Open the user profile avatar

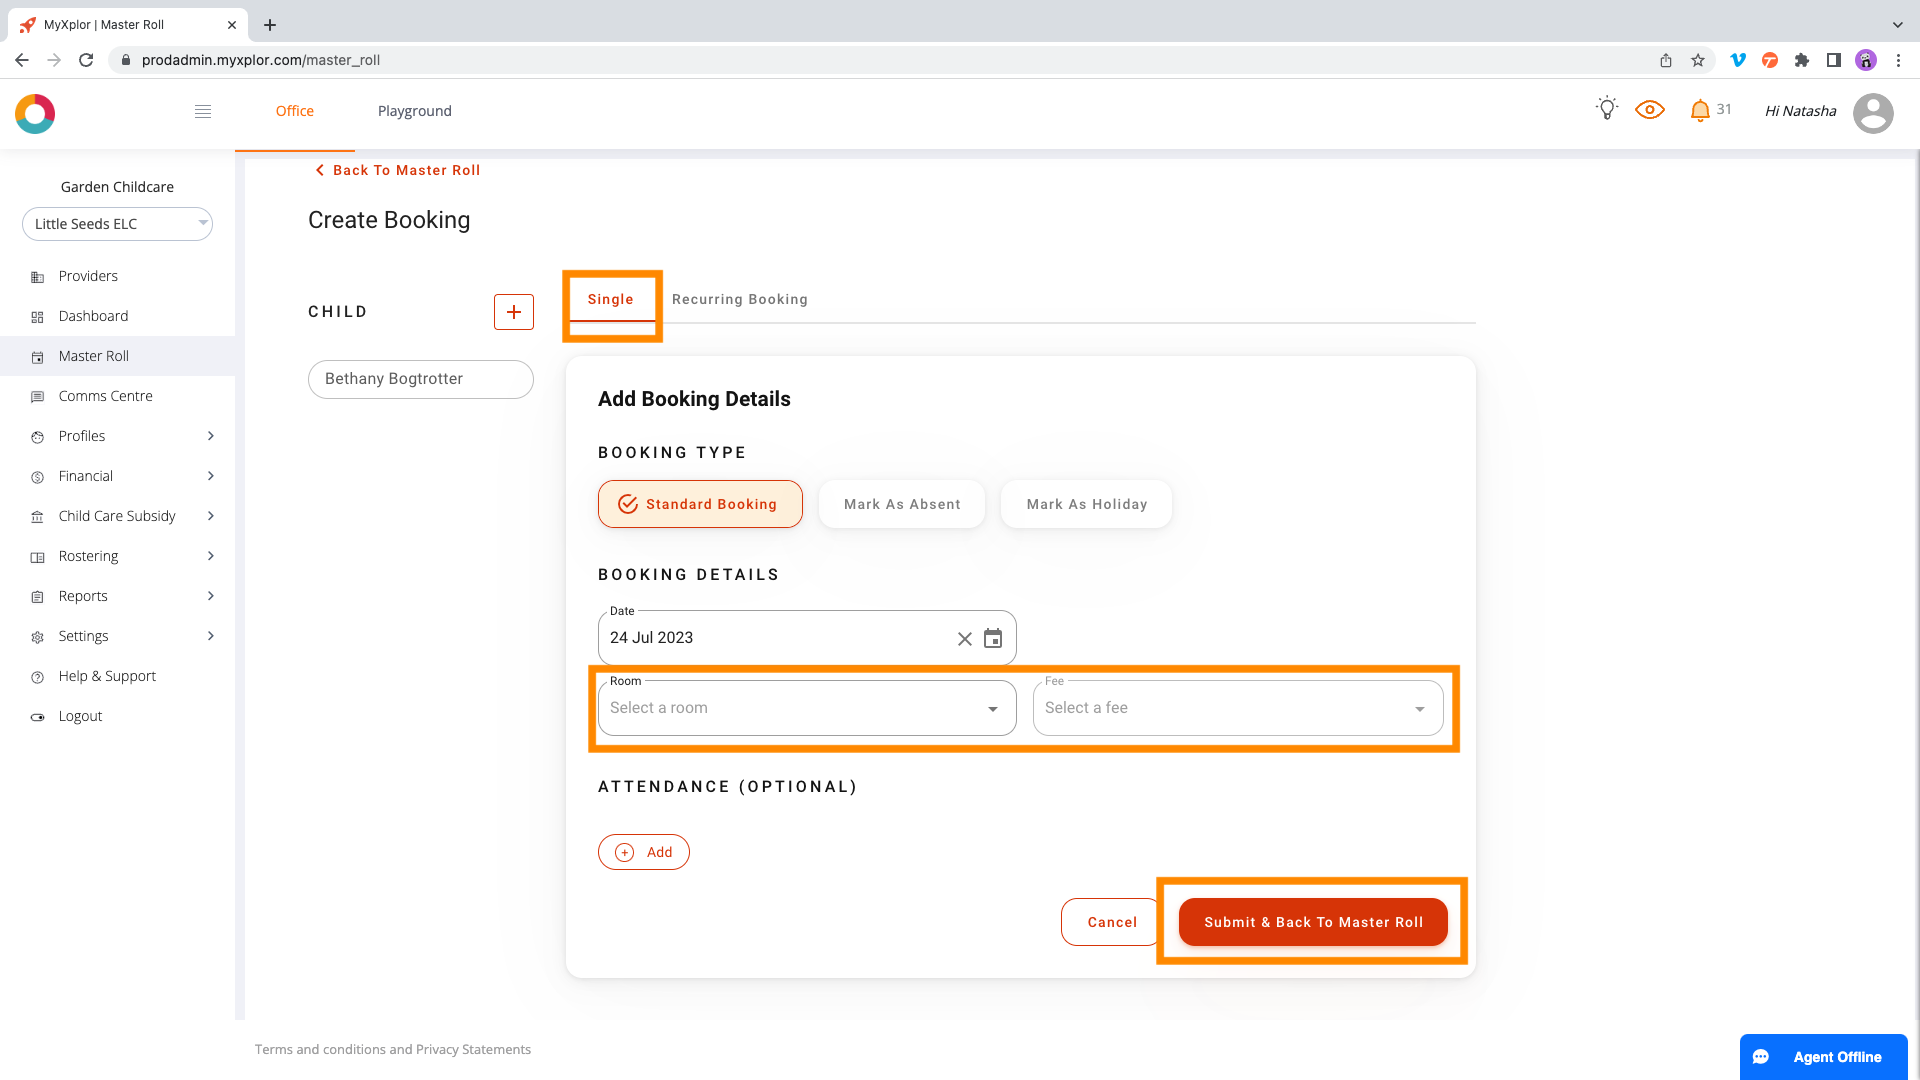pyautogui.click(x=1873, y=113)
